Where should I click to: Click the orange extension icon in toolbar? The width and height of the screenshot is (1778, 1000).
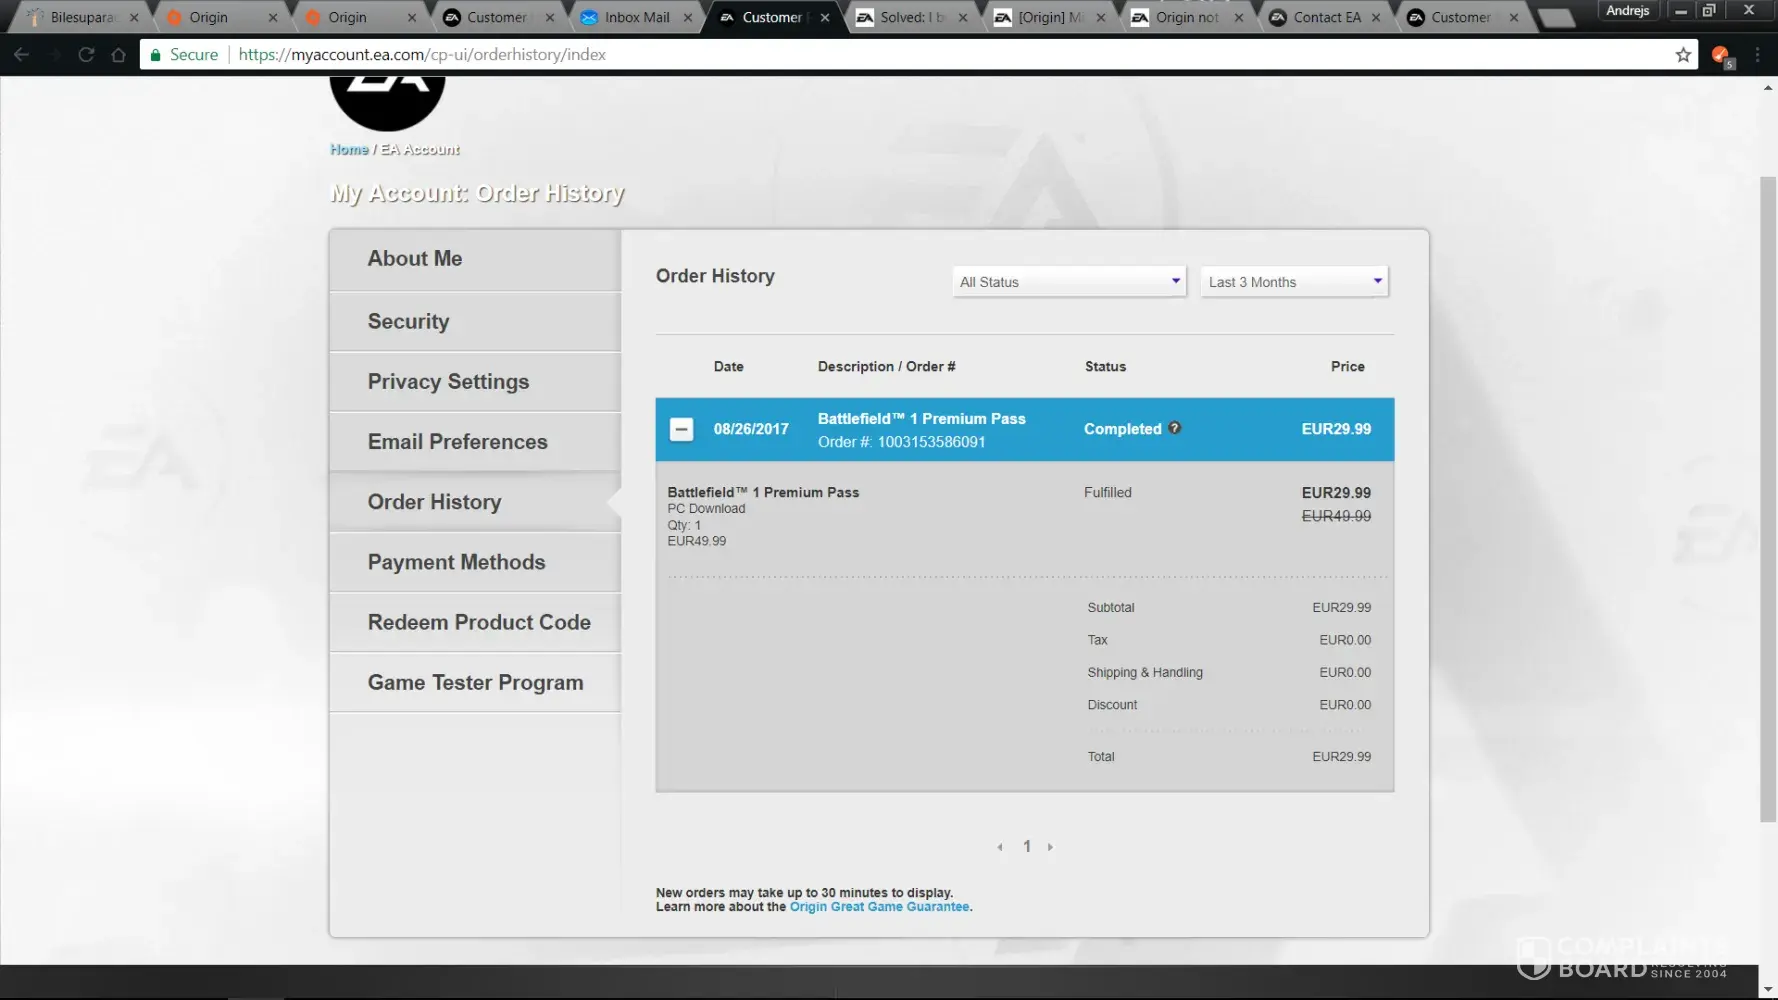(1720, 56)
